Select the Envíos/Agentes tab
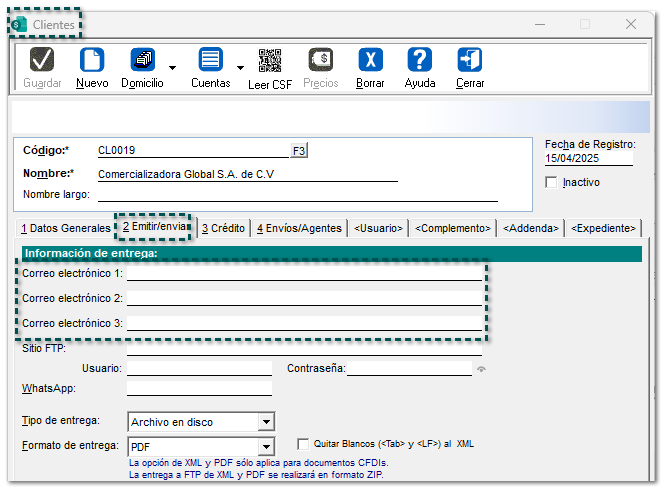 pyautogui.click(x=298, y=228)
